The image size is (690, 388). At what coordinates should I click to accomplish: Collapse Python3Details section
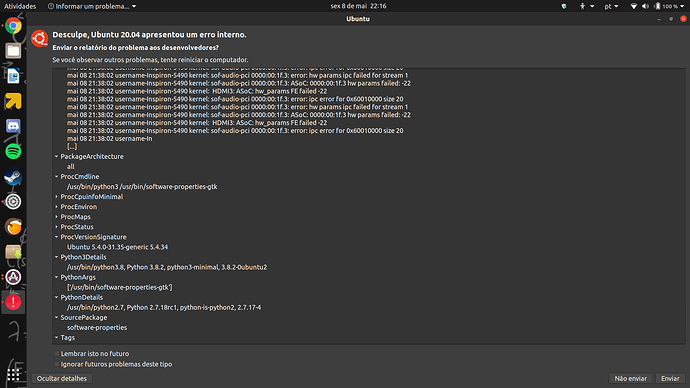tap(56, 257)
